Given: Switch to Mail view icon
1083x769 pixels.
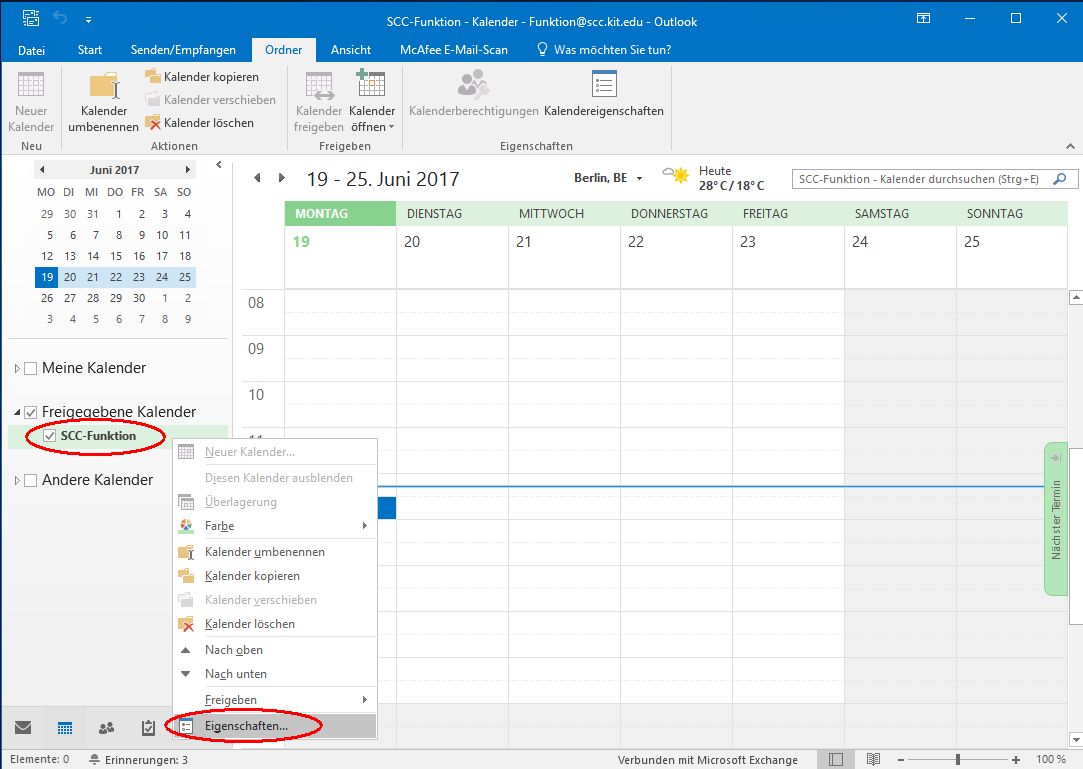Looking at the screenshot, I should tap(23, 727).
